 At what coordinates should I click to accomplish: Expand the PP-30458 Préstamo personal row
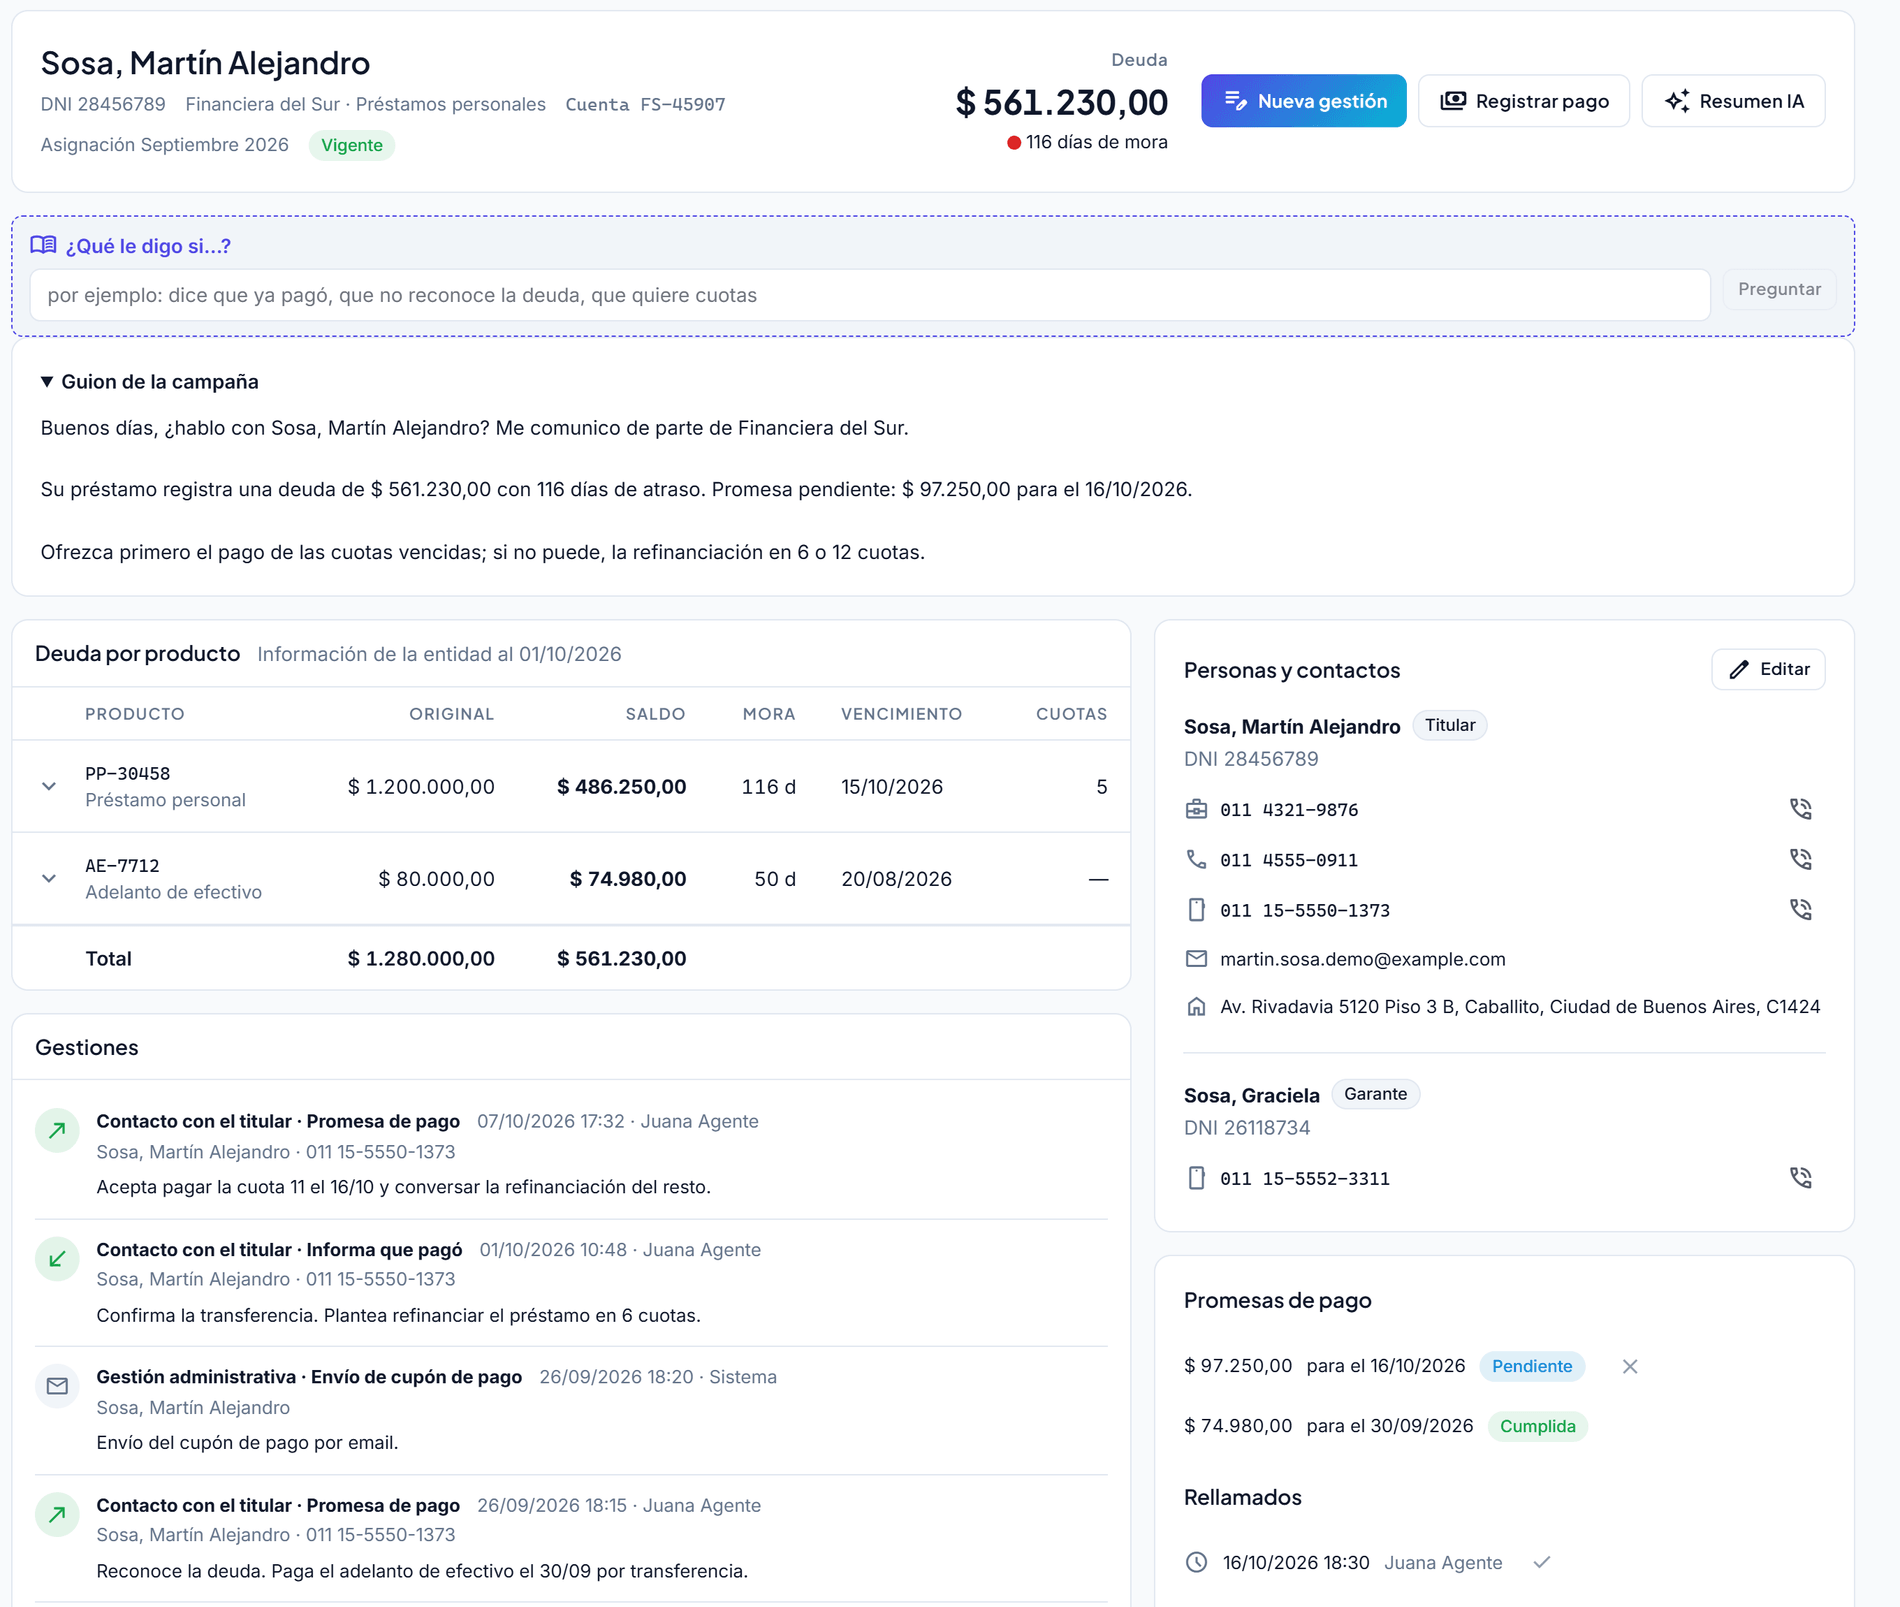(49, 787)
